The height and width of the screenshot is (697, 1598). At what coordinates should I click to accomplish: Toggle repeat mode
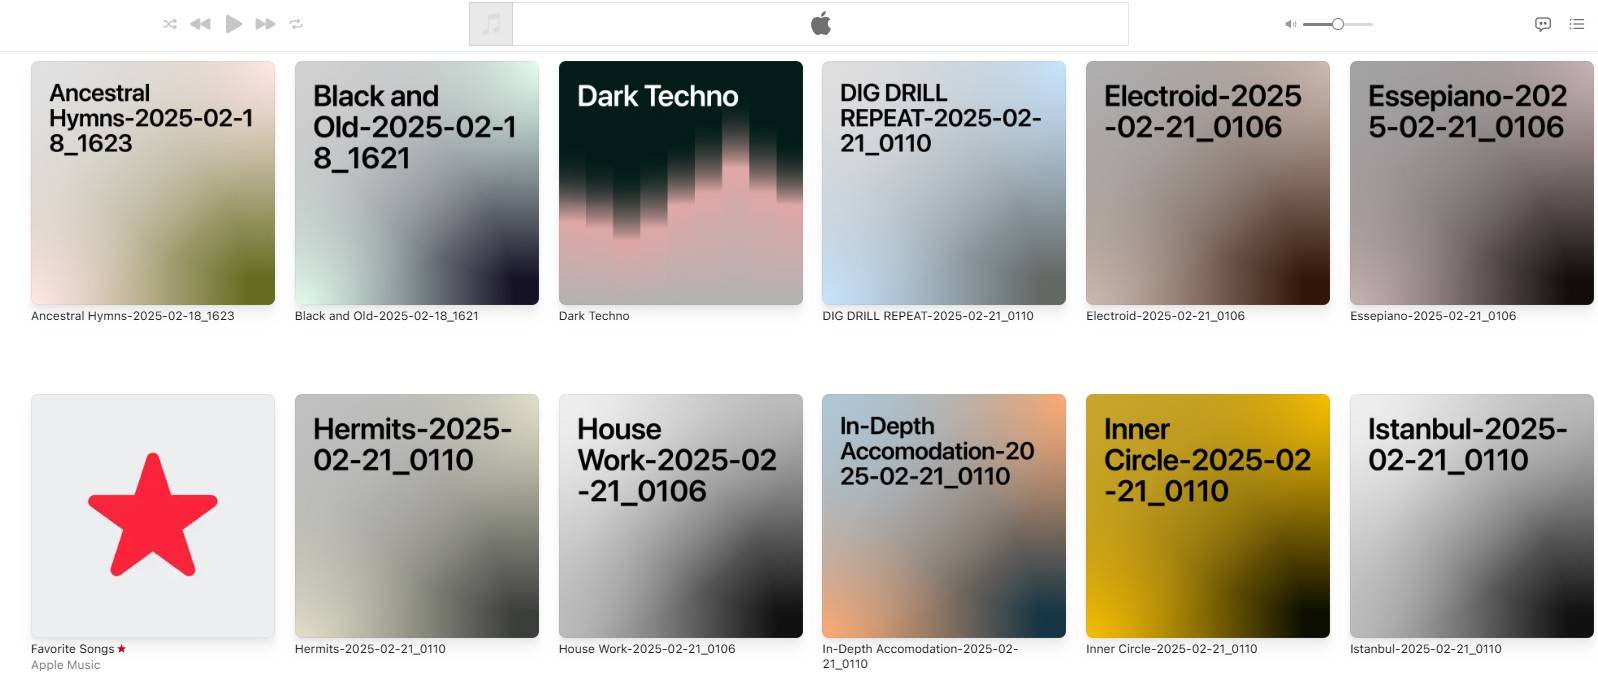click(x=296, y=24)
